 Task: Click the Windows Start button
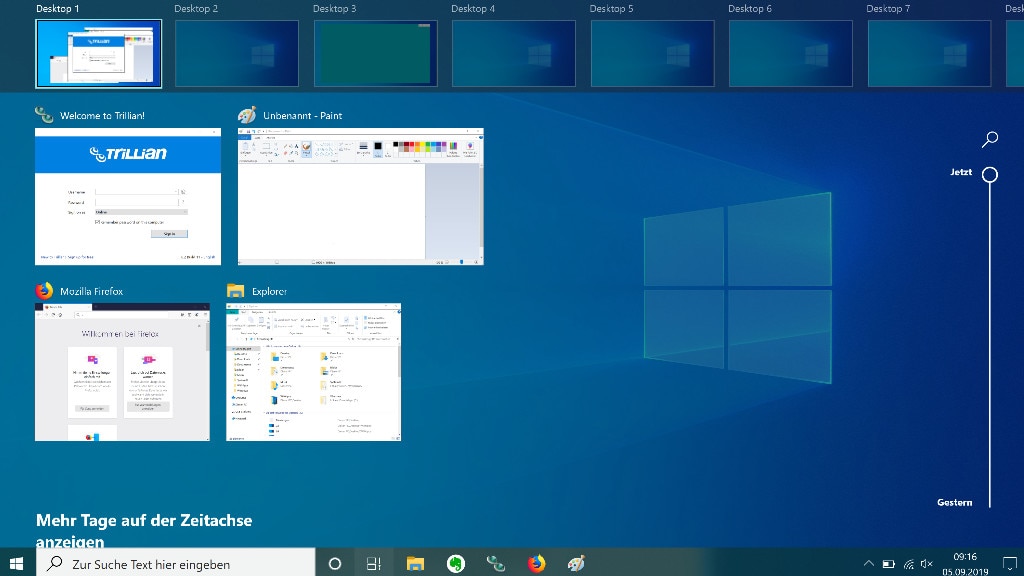[x=16, y=563]
